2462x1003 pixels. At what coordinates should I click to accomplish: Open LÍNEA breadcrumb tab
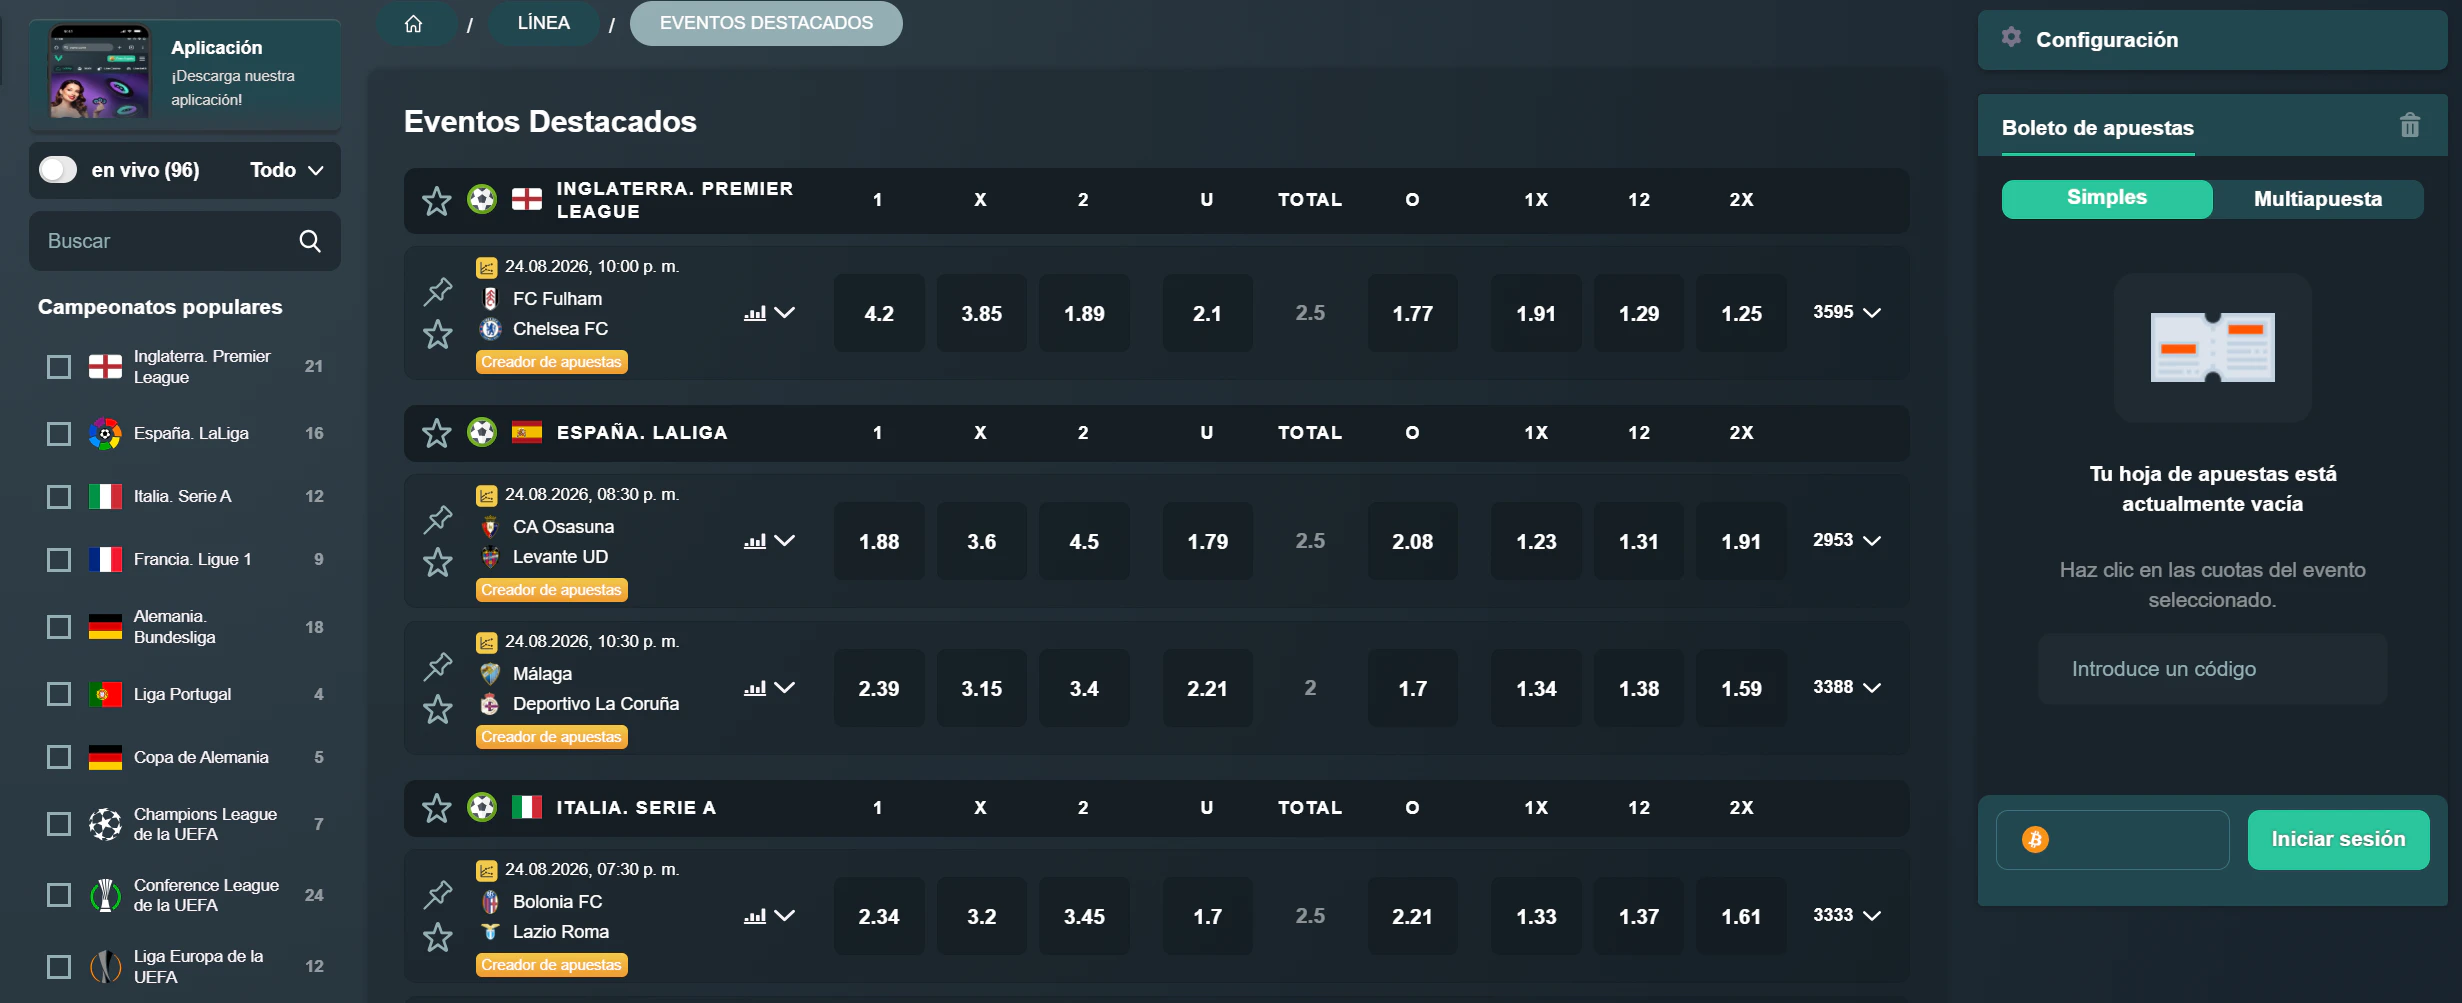pyautogui.click(x=544, y=23)
